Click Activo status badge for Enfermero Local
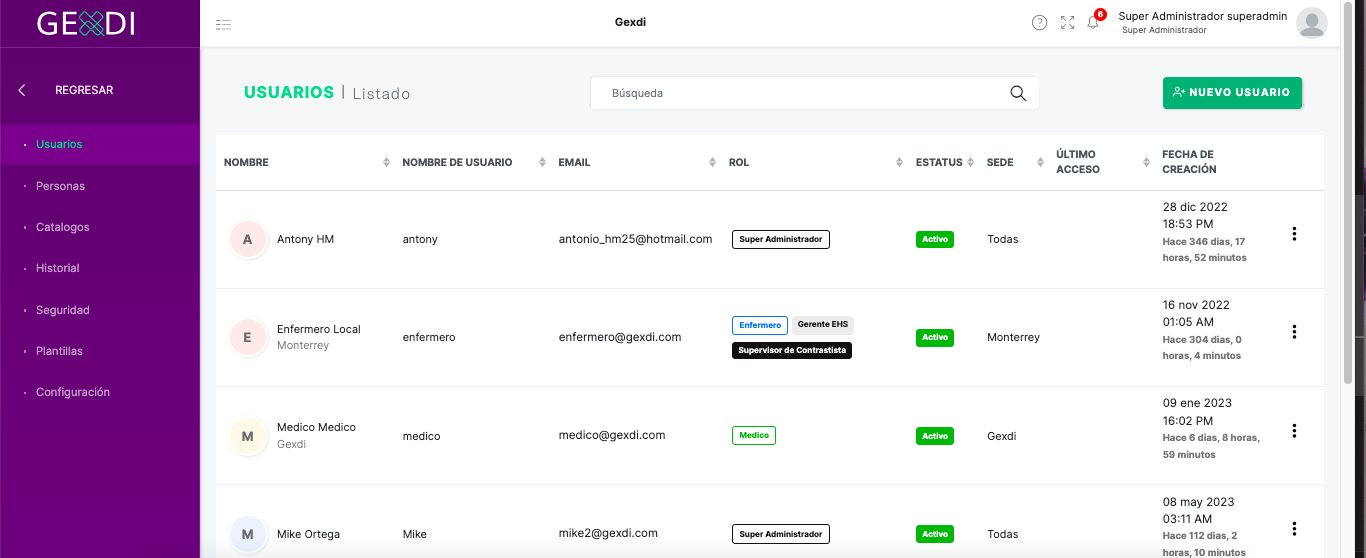This screenshot has width=1366, height=558. click(x=935, y=337)
